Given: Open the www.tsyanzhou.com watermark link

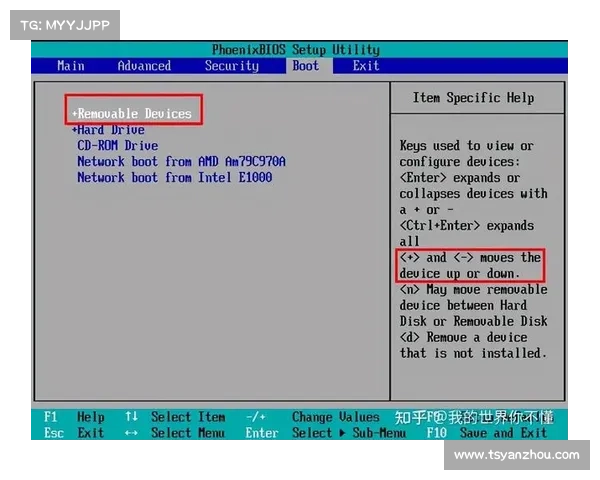Looking at the screenshot, I should 516,455.
